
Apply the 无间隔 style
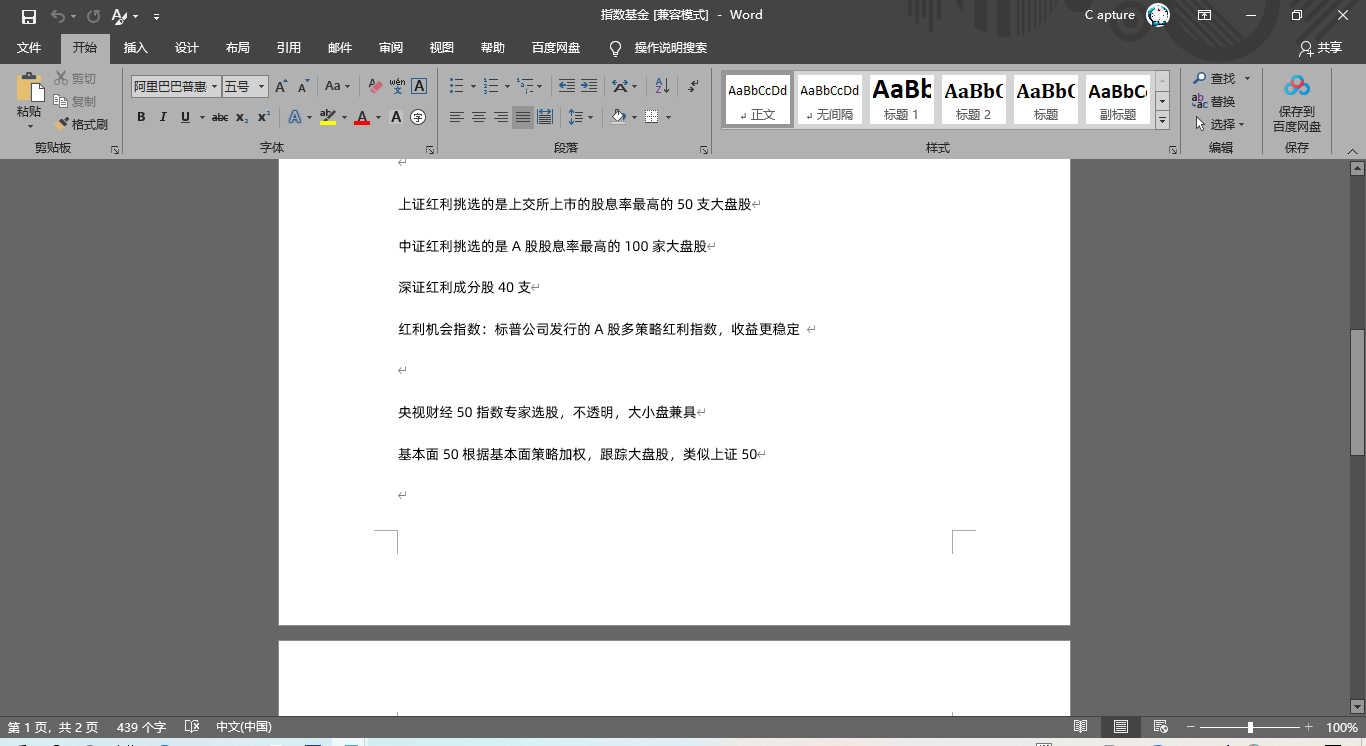pos(830,100)
